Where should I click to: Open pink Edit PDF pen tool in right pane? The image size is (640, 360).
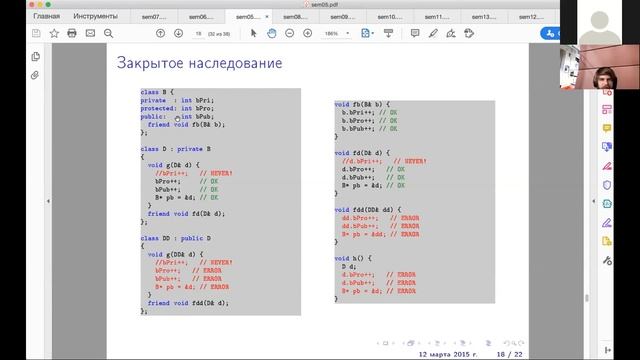pyautogui.click(x=607, y=166)
